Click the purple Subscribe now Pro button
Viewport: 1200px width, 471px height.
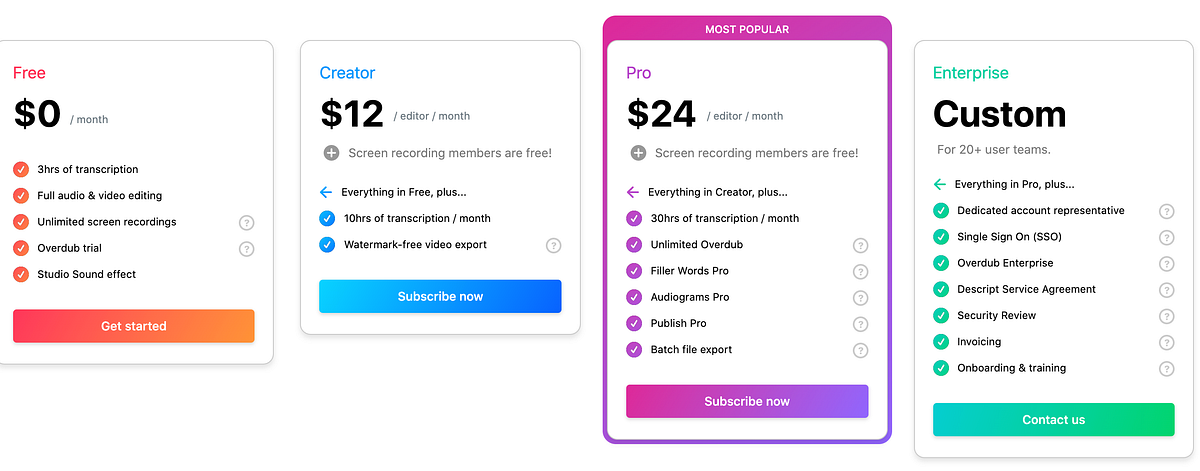(747, 401)
